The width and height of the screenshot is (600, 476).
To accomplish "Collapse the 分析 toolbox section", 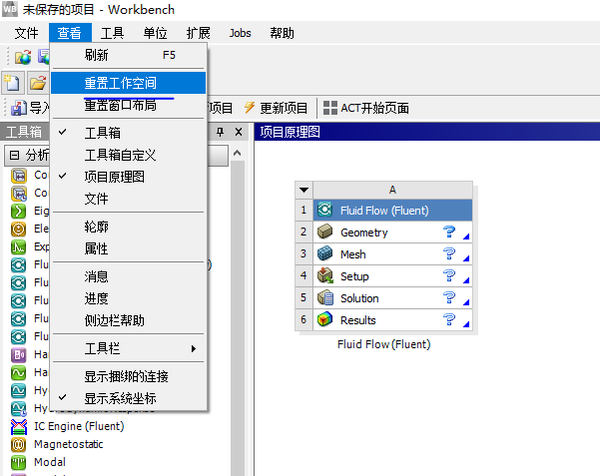I will [x=14, y=155].
